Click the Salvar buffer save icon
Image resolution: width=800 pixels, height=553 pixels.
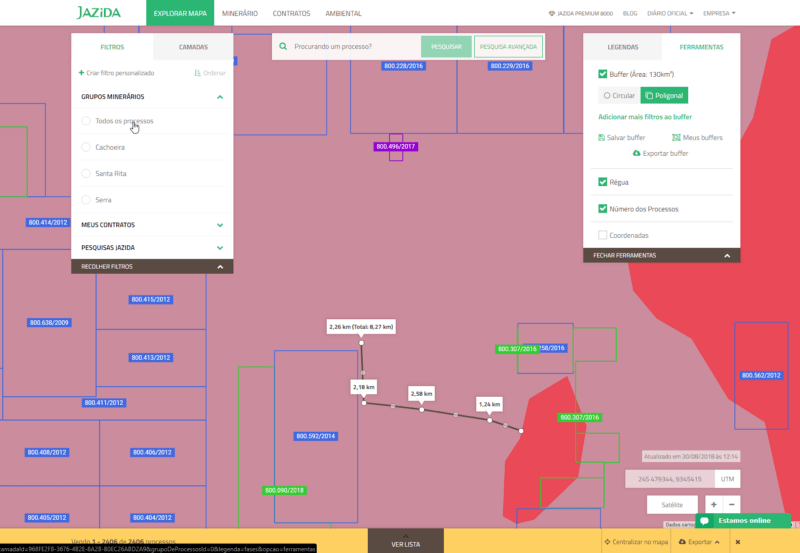pyautogui.click(x=602, y=137)
